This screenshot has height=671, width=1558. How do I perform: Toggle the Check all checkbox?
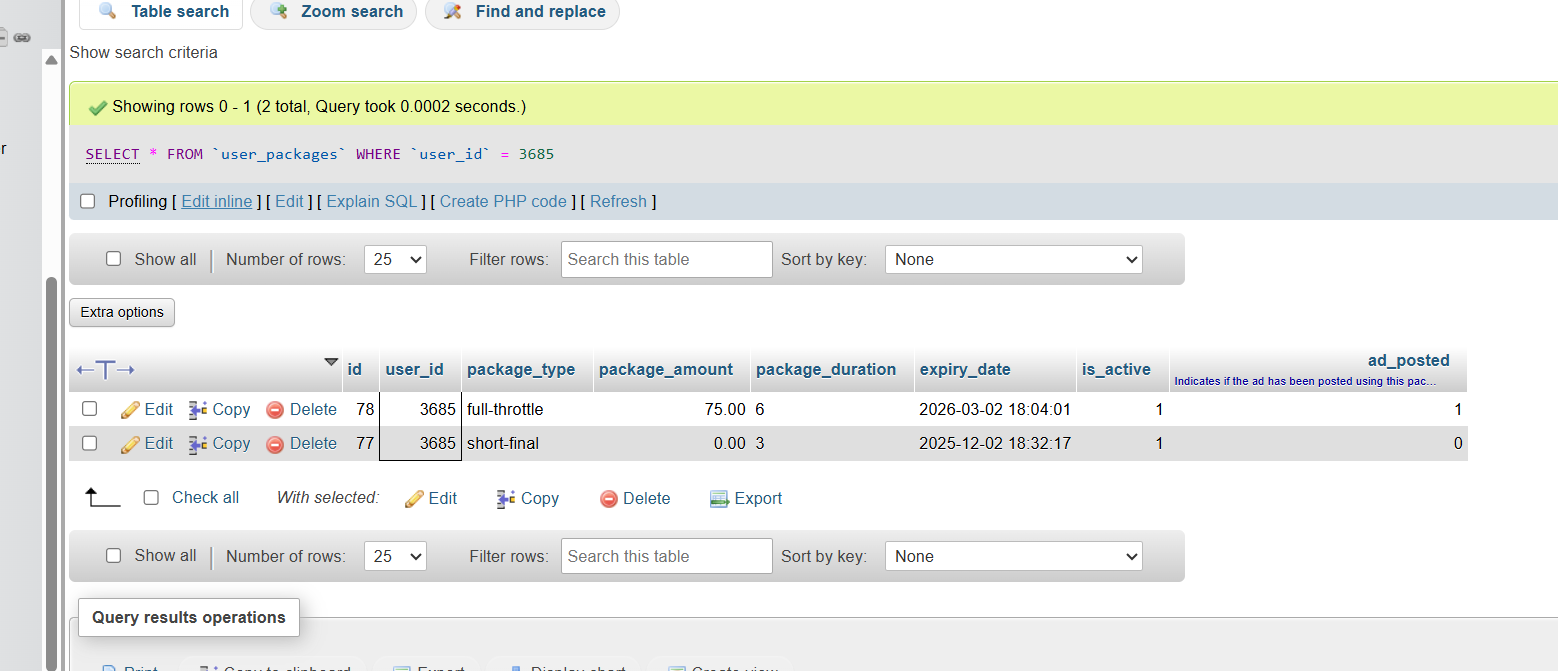(151, 498)
